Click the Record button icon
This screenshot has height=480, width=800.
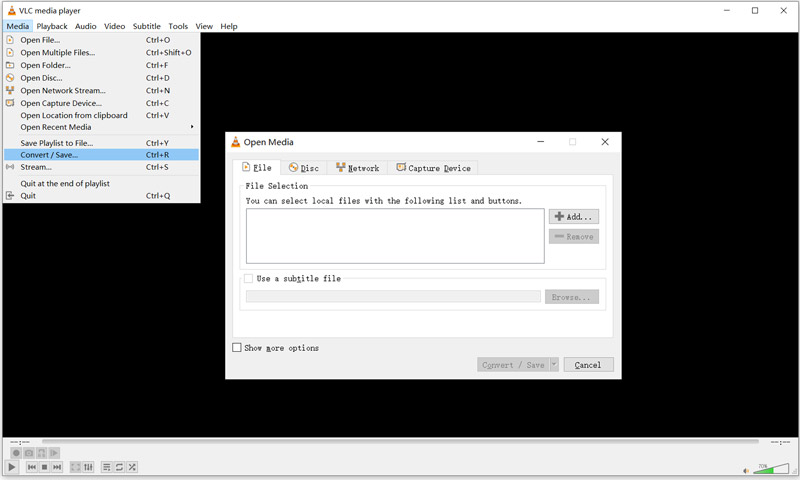tap(16, 453)
